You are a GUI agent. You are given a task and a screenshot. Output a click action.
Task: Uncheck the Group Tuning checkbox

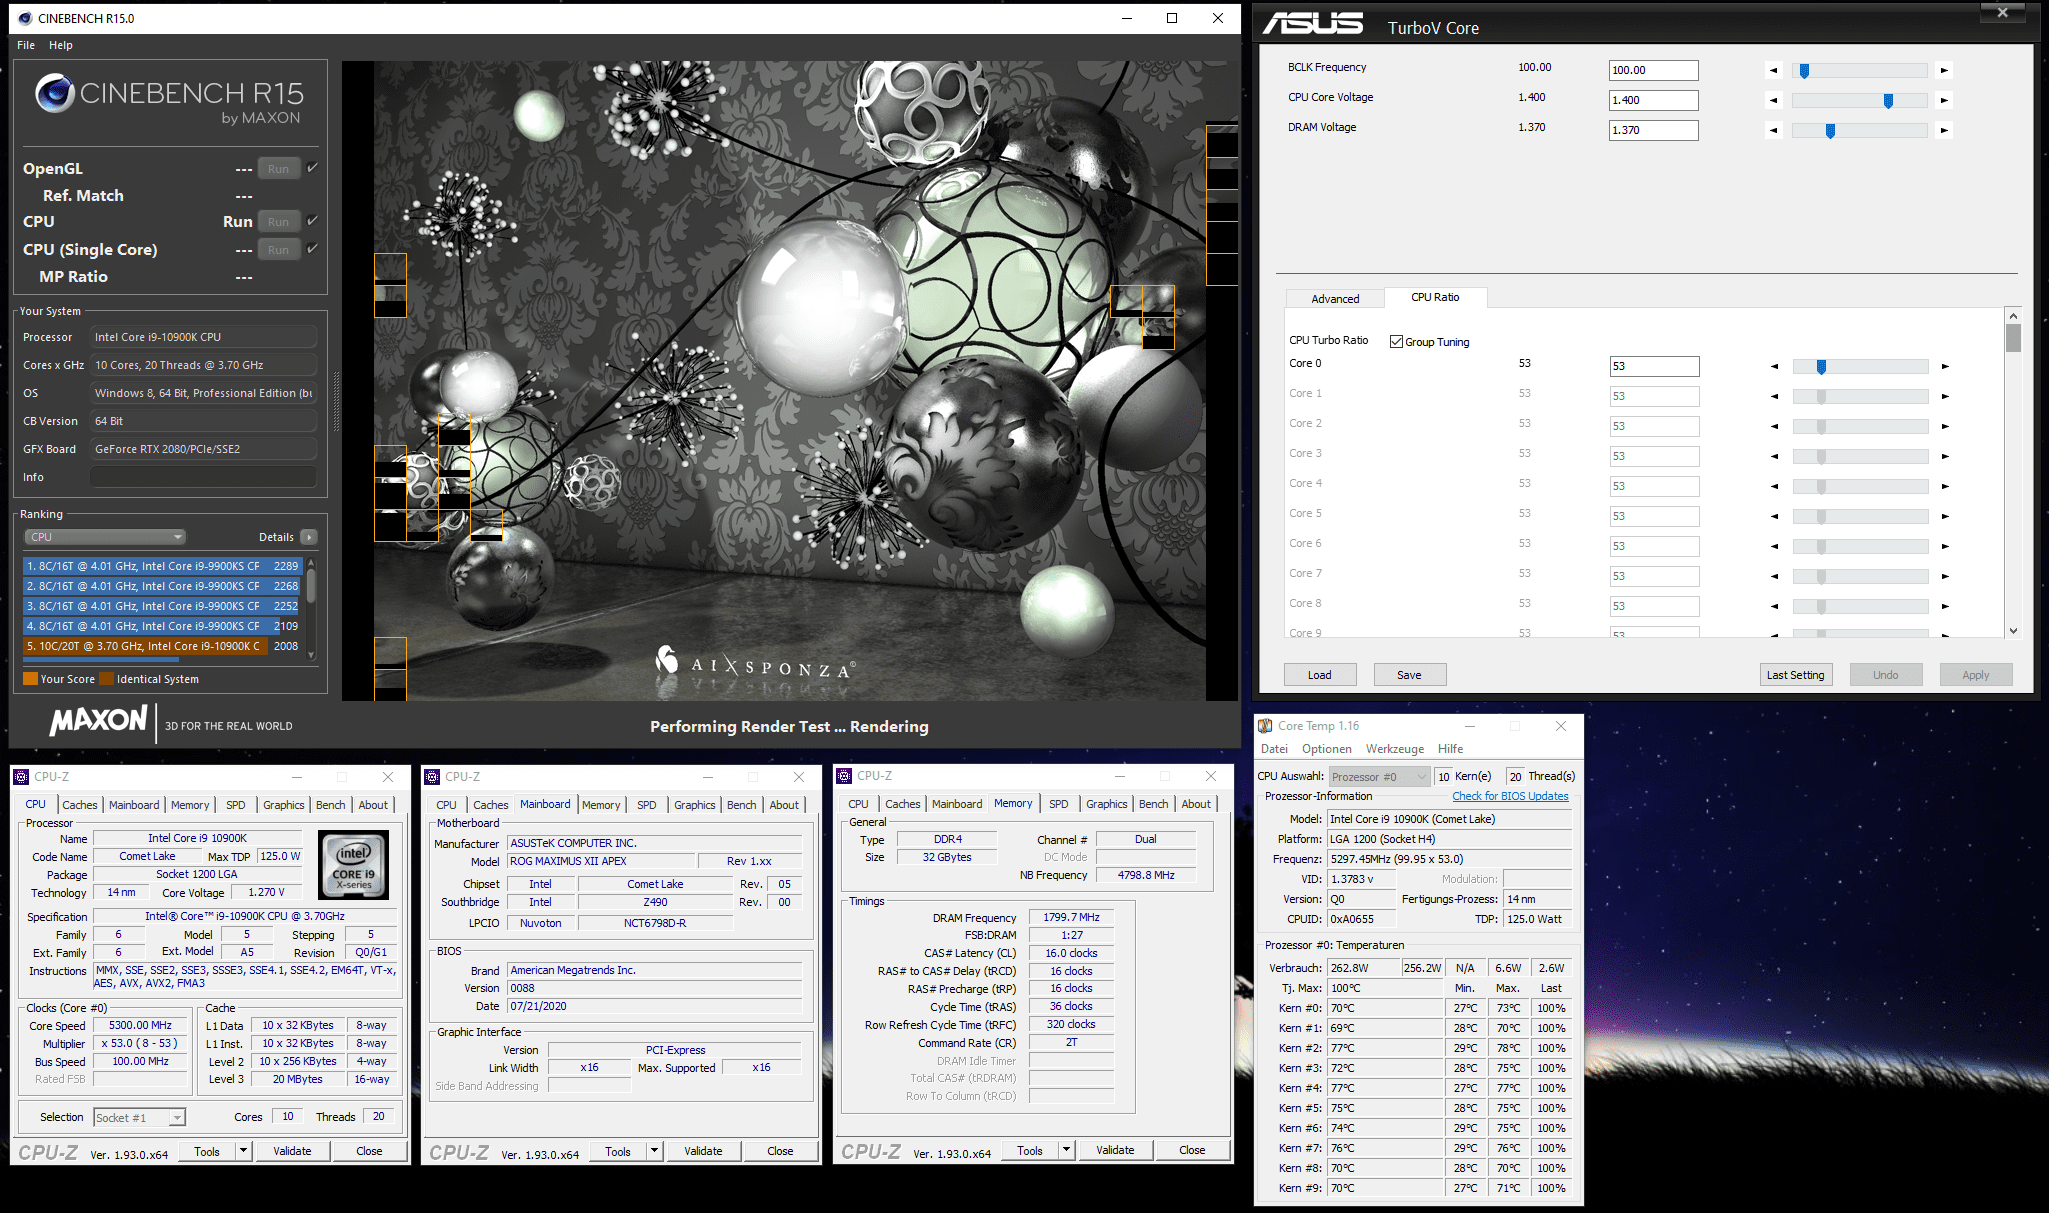pos(1396,341)
